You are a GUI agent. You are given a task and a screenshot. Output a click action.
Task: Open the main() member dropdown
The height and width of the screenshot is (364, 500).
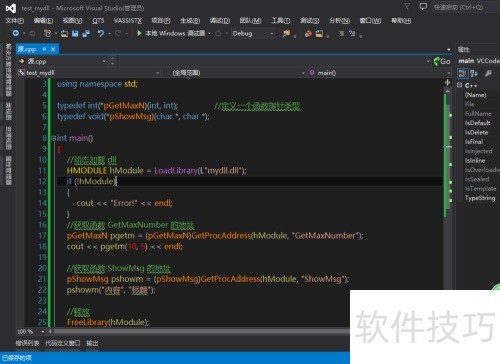point(380,73)
